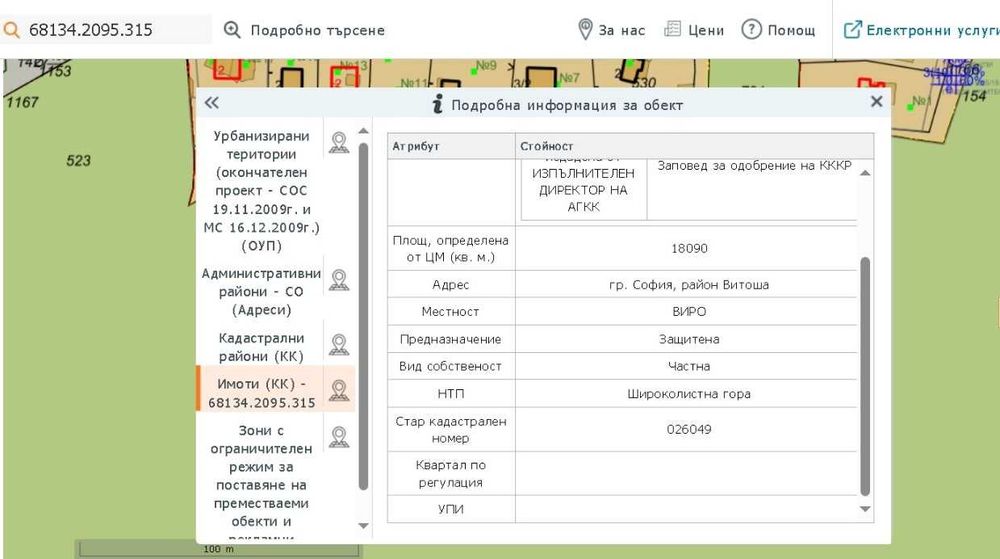Screen dimensions: 1000x559
Task: Click the ИЗПЪЛНИТЕЛЕН ДИРЕКТОР НА АГКК cell
Action: pos(584,190)
